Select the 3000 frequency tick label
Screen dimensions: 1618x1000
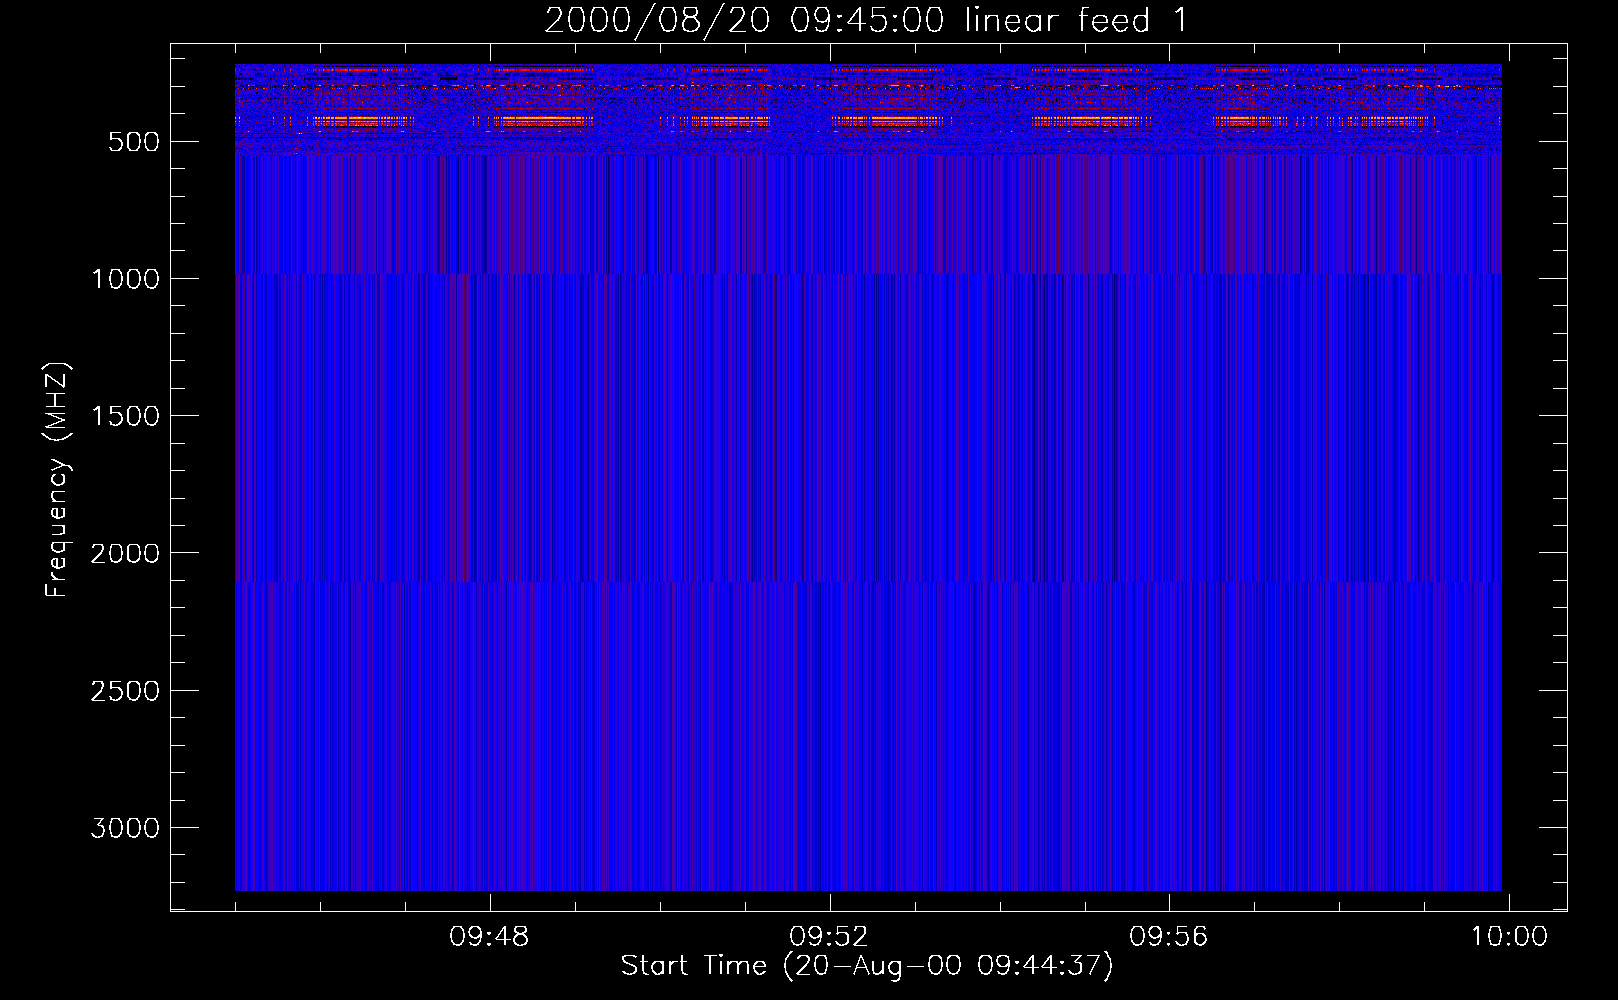[x=125, y=828]
